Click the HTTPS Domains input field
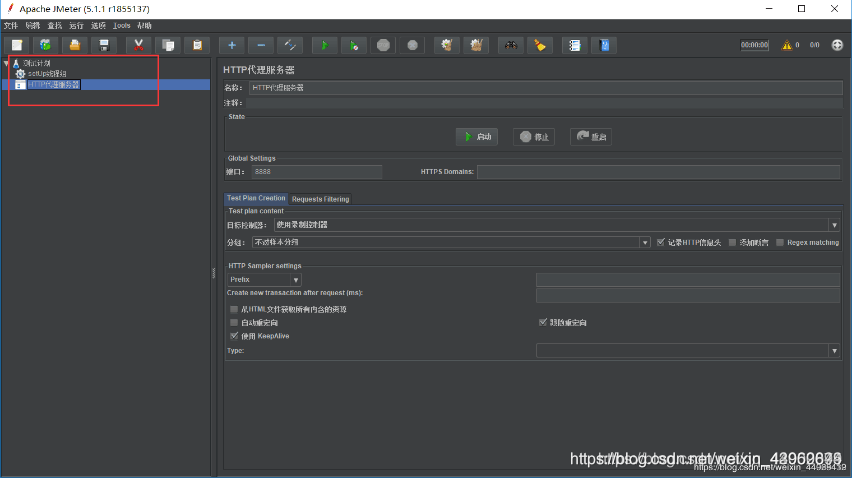 pyautogui.click(x=659, y=172)
